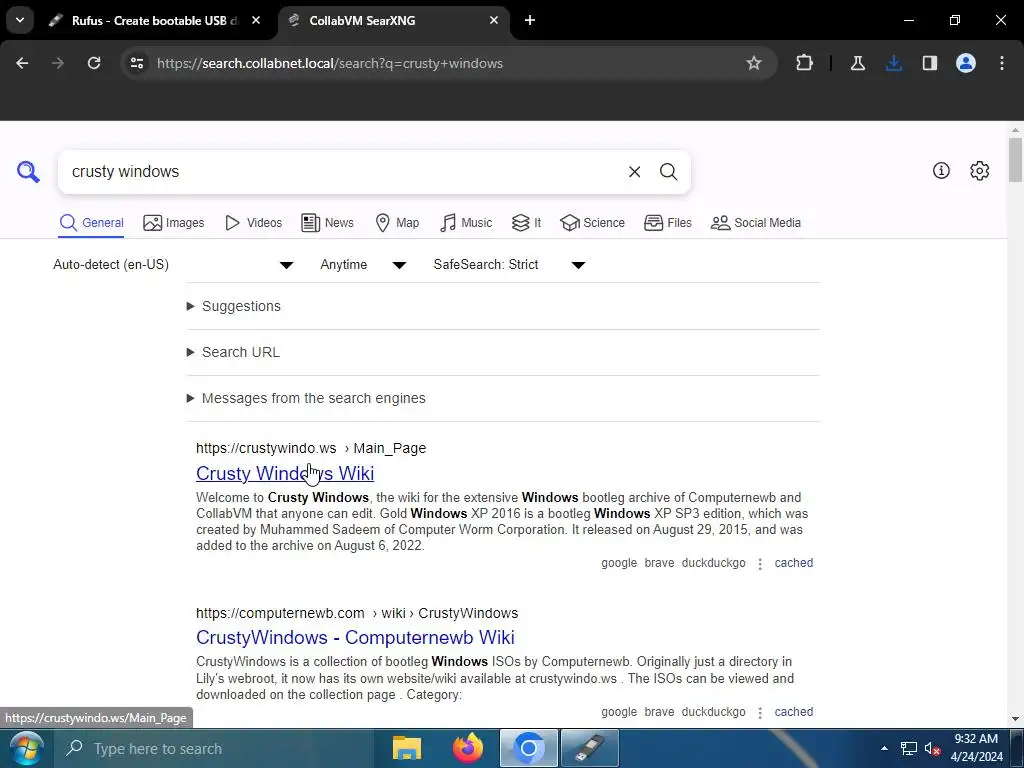Click duckduckgo engine under first result
This screenshot has height=768, width=1024.
click(713, 563)
